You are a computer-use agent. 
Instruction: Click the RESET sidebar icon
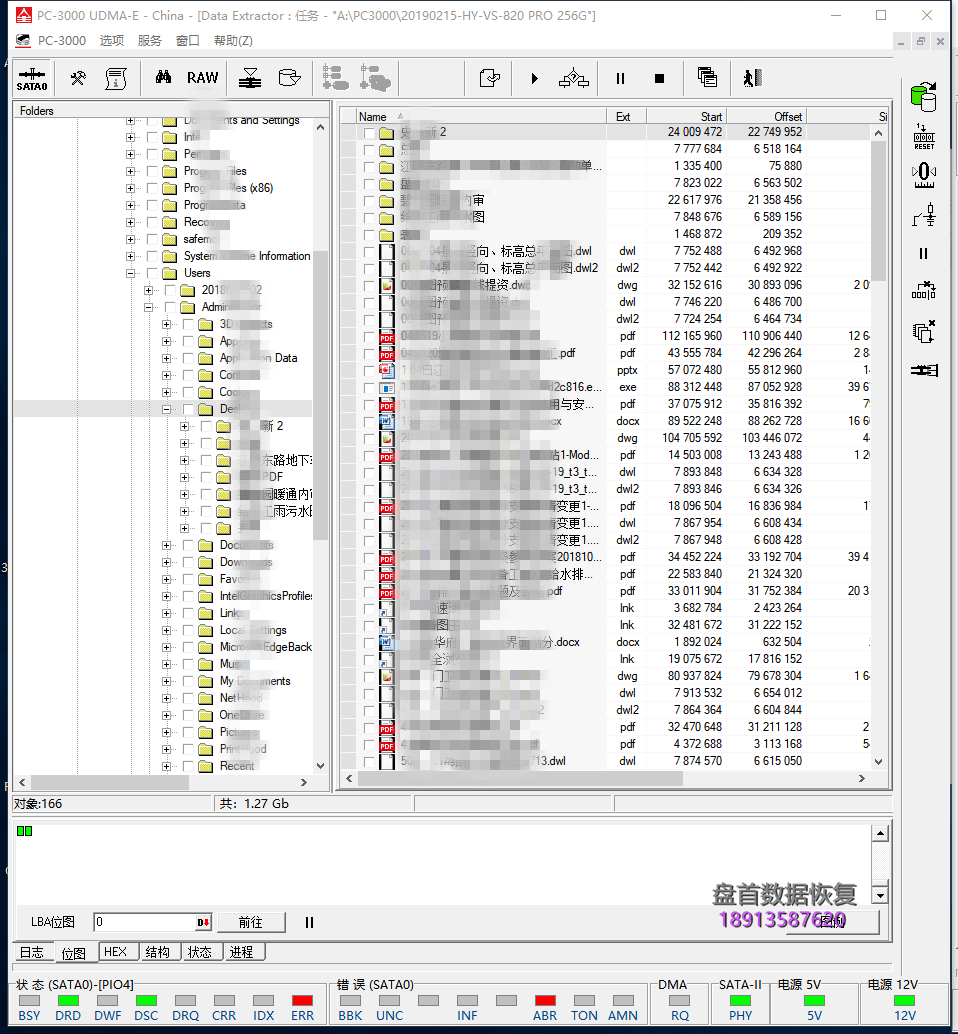[924, 137]
